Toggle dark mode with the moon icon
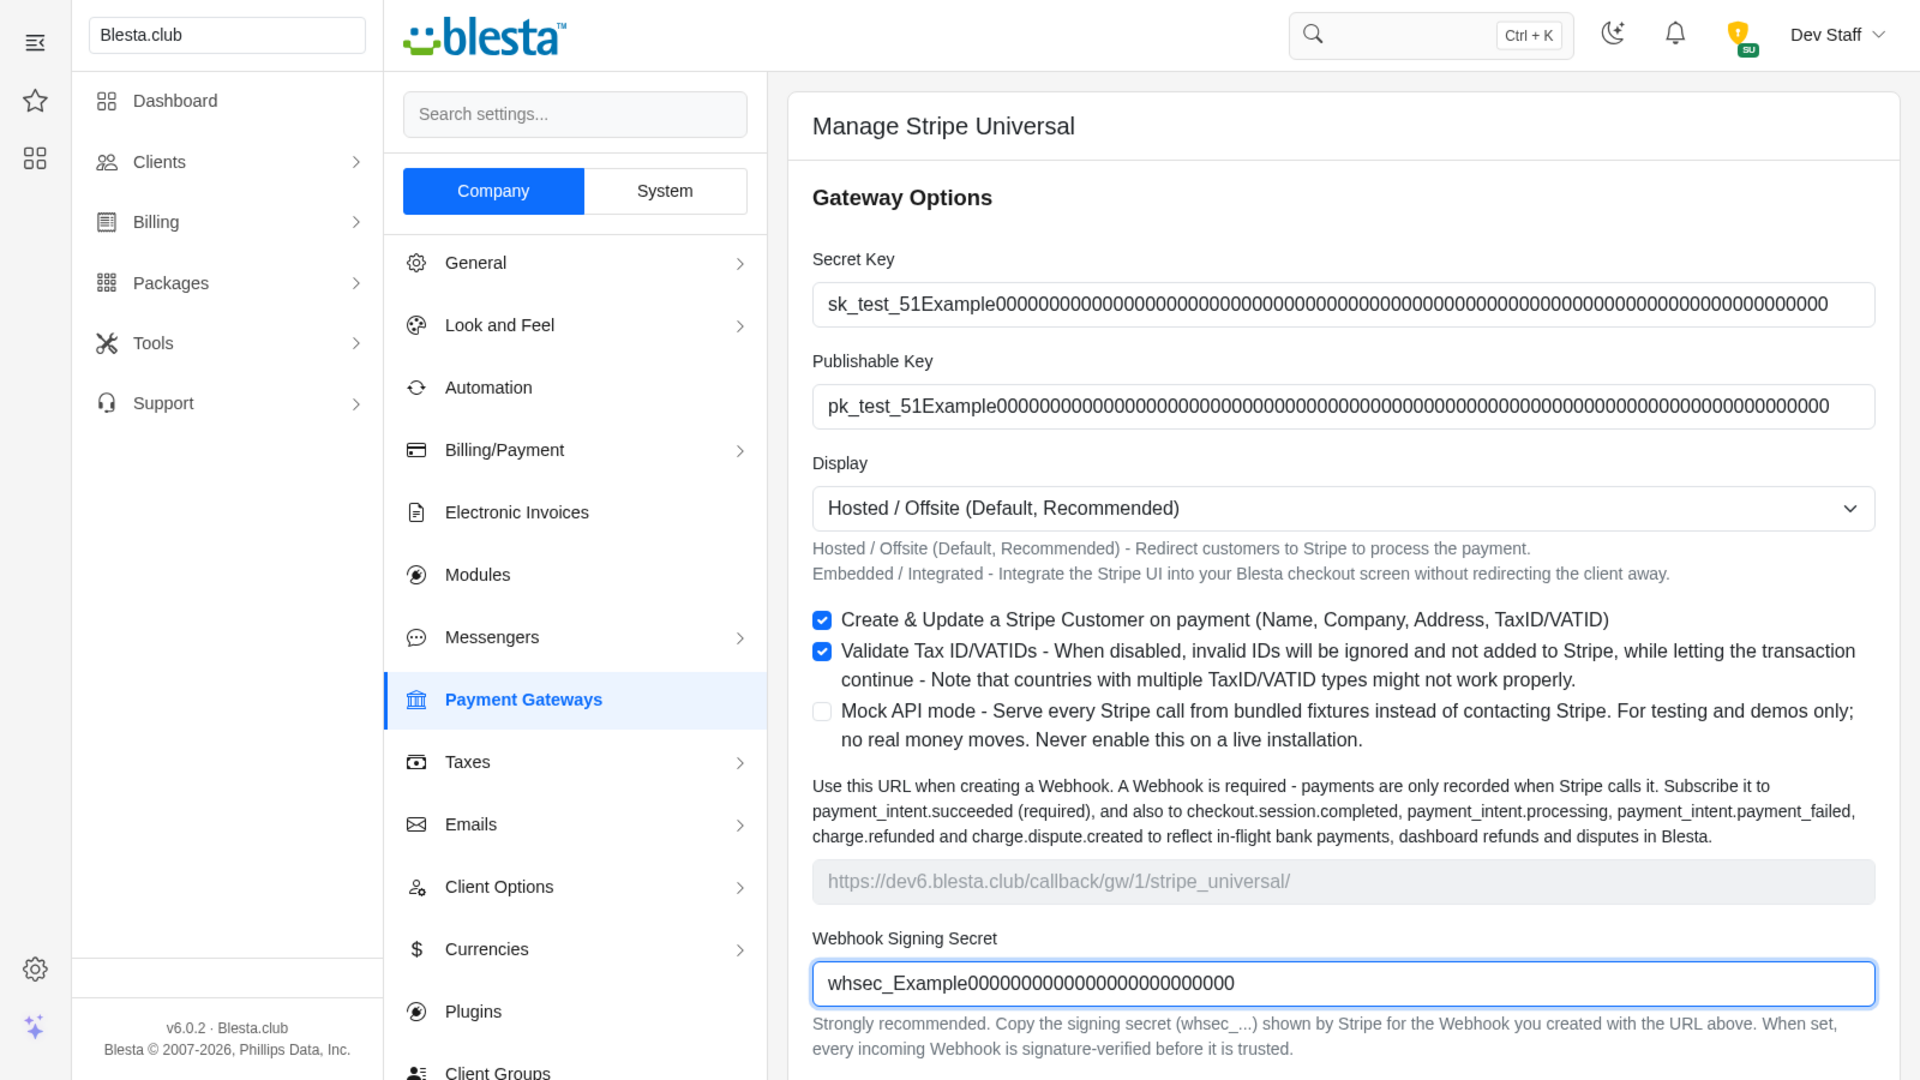The height and width of the screenshot is (1080, 1920). coord(1613,33)
